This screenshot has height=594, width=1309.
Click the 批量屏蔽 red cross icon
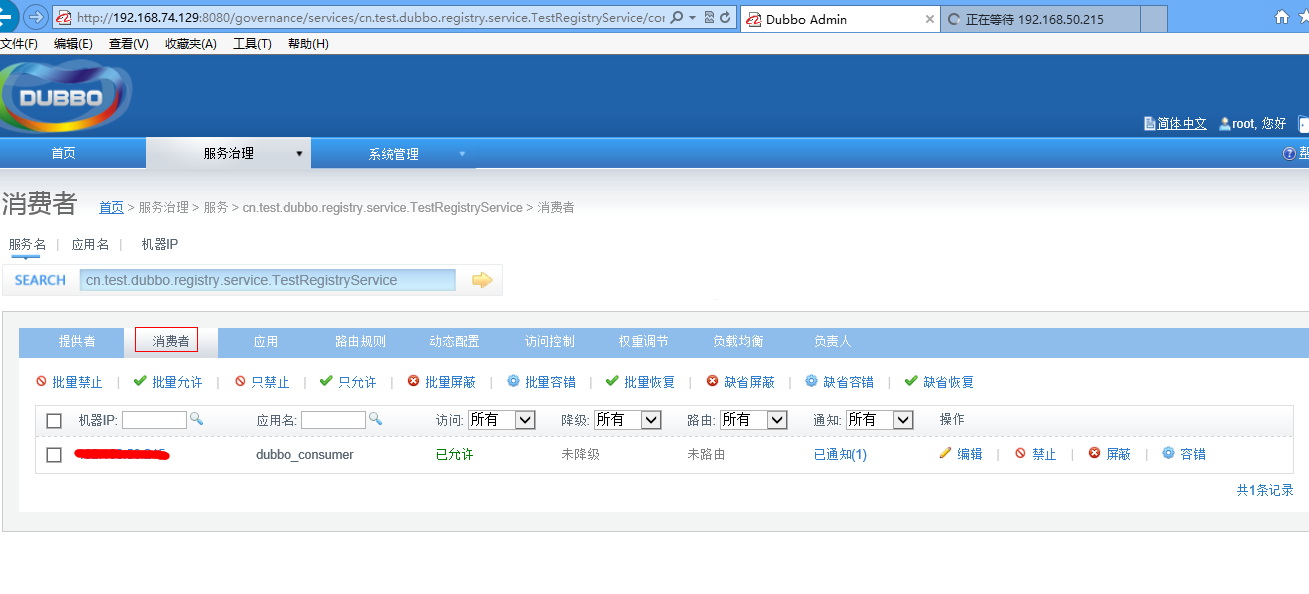click(x=414, y=381)
